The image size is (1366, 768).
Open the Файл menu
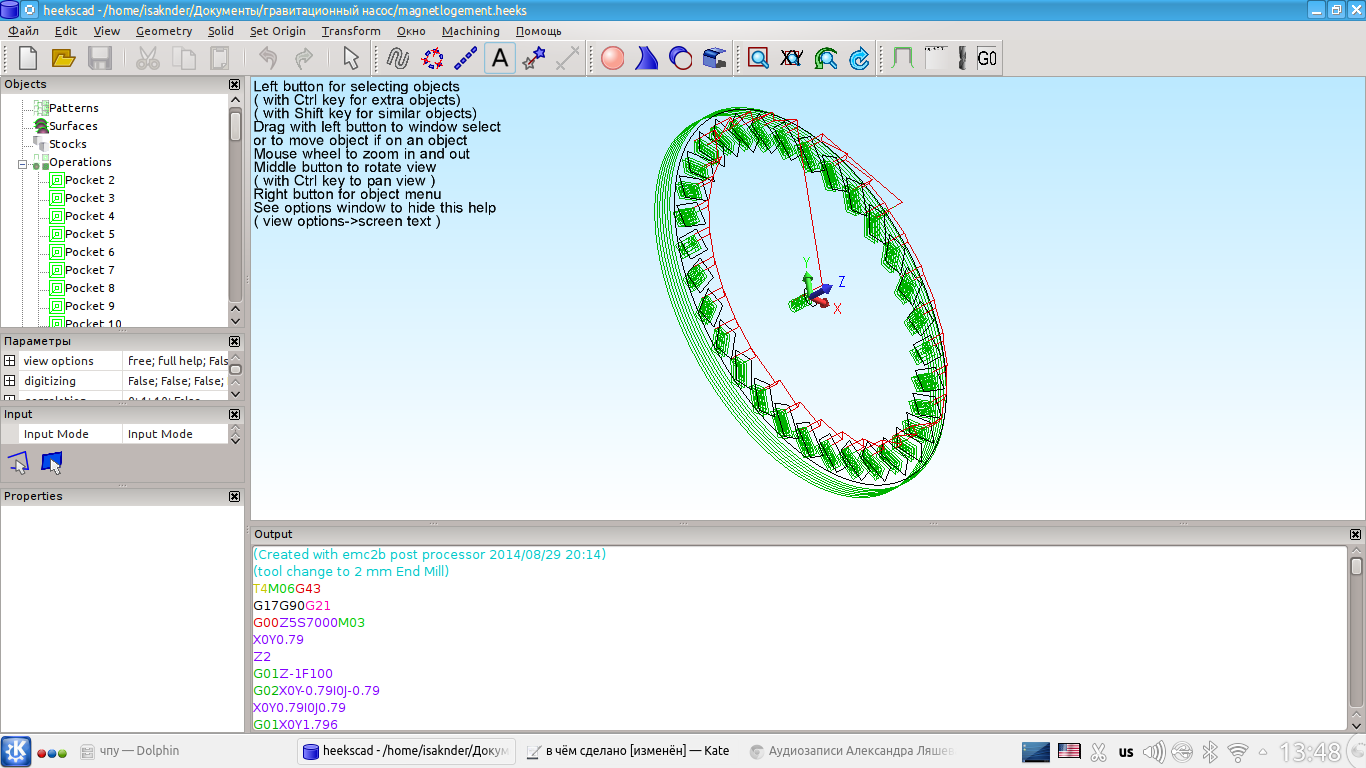(23, 31)
